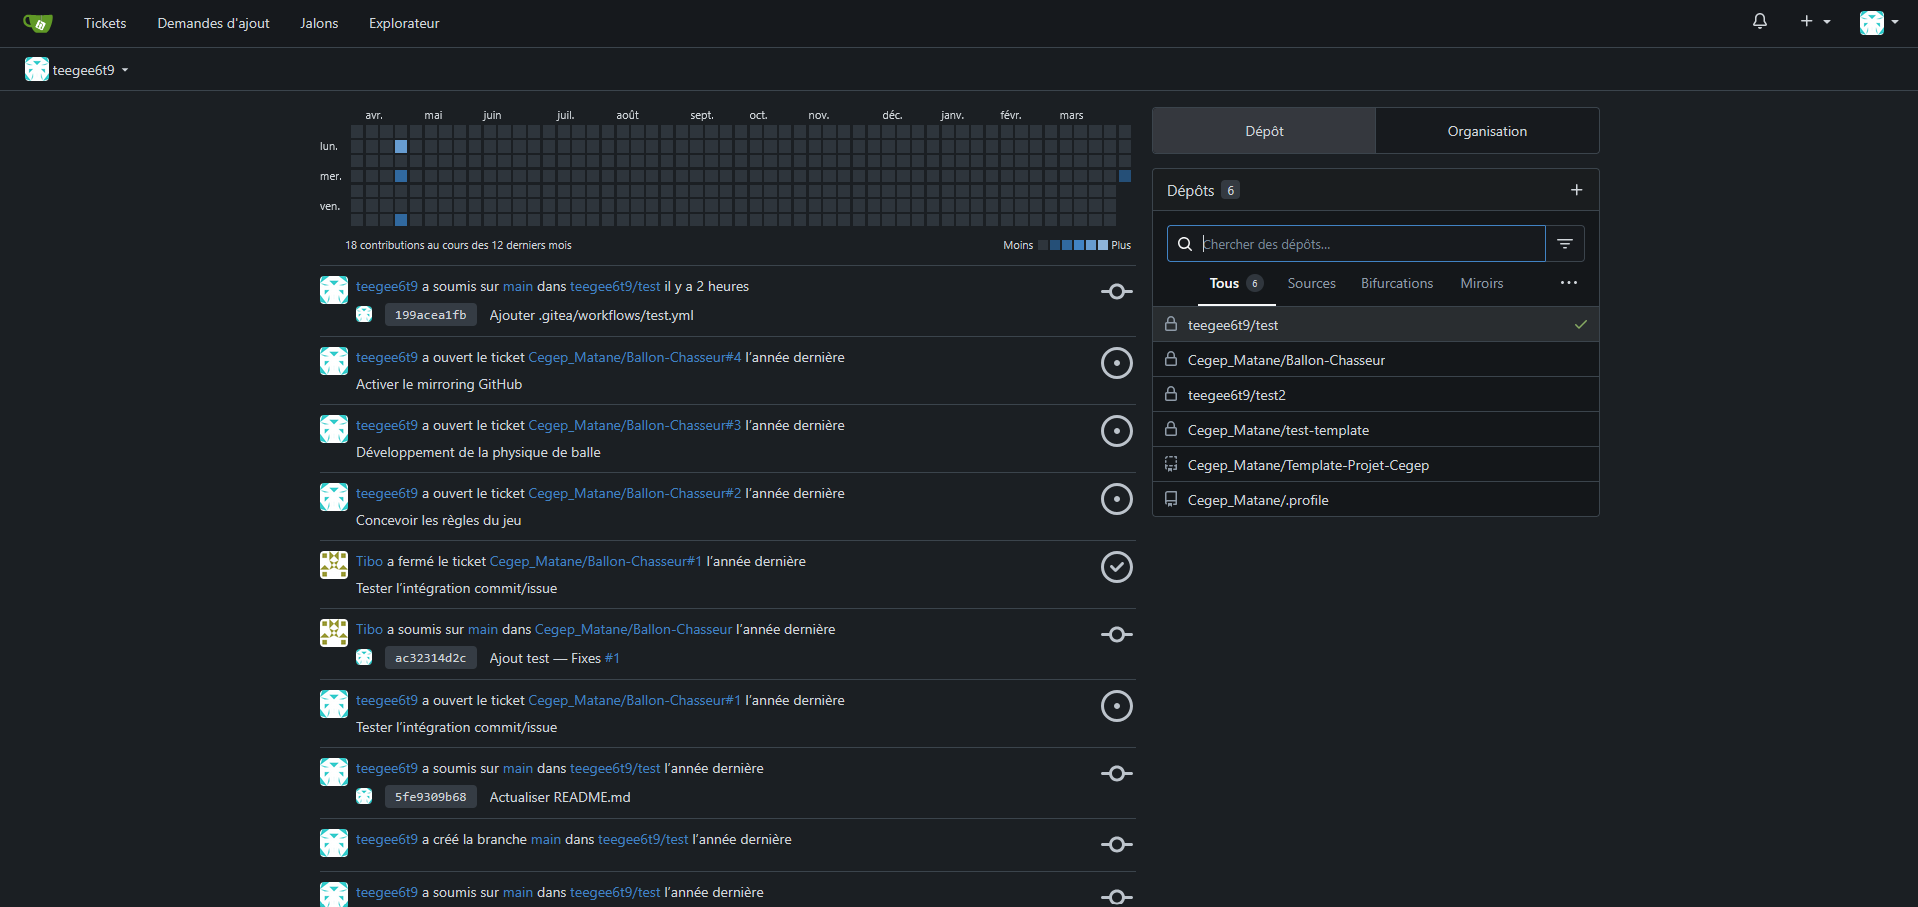Open Tickets in the top navigation
1918x907 pixels.
(105, 23)
